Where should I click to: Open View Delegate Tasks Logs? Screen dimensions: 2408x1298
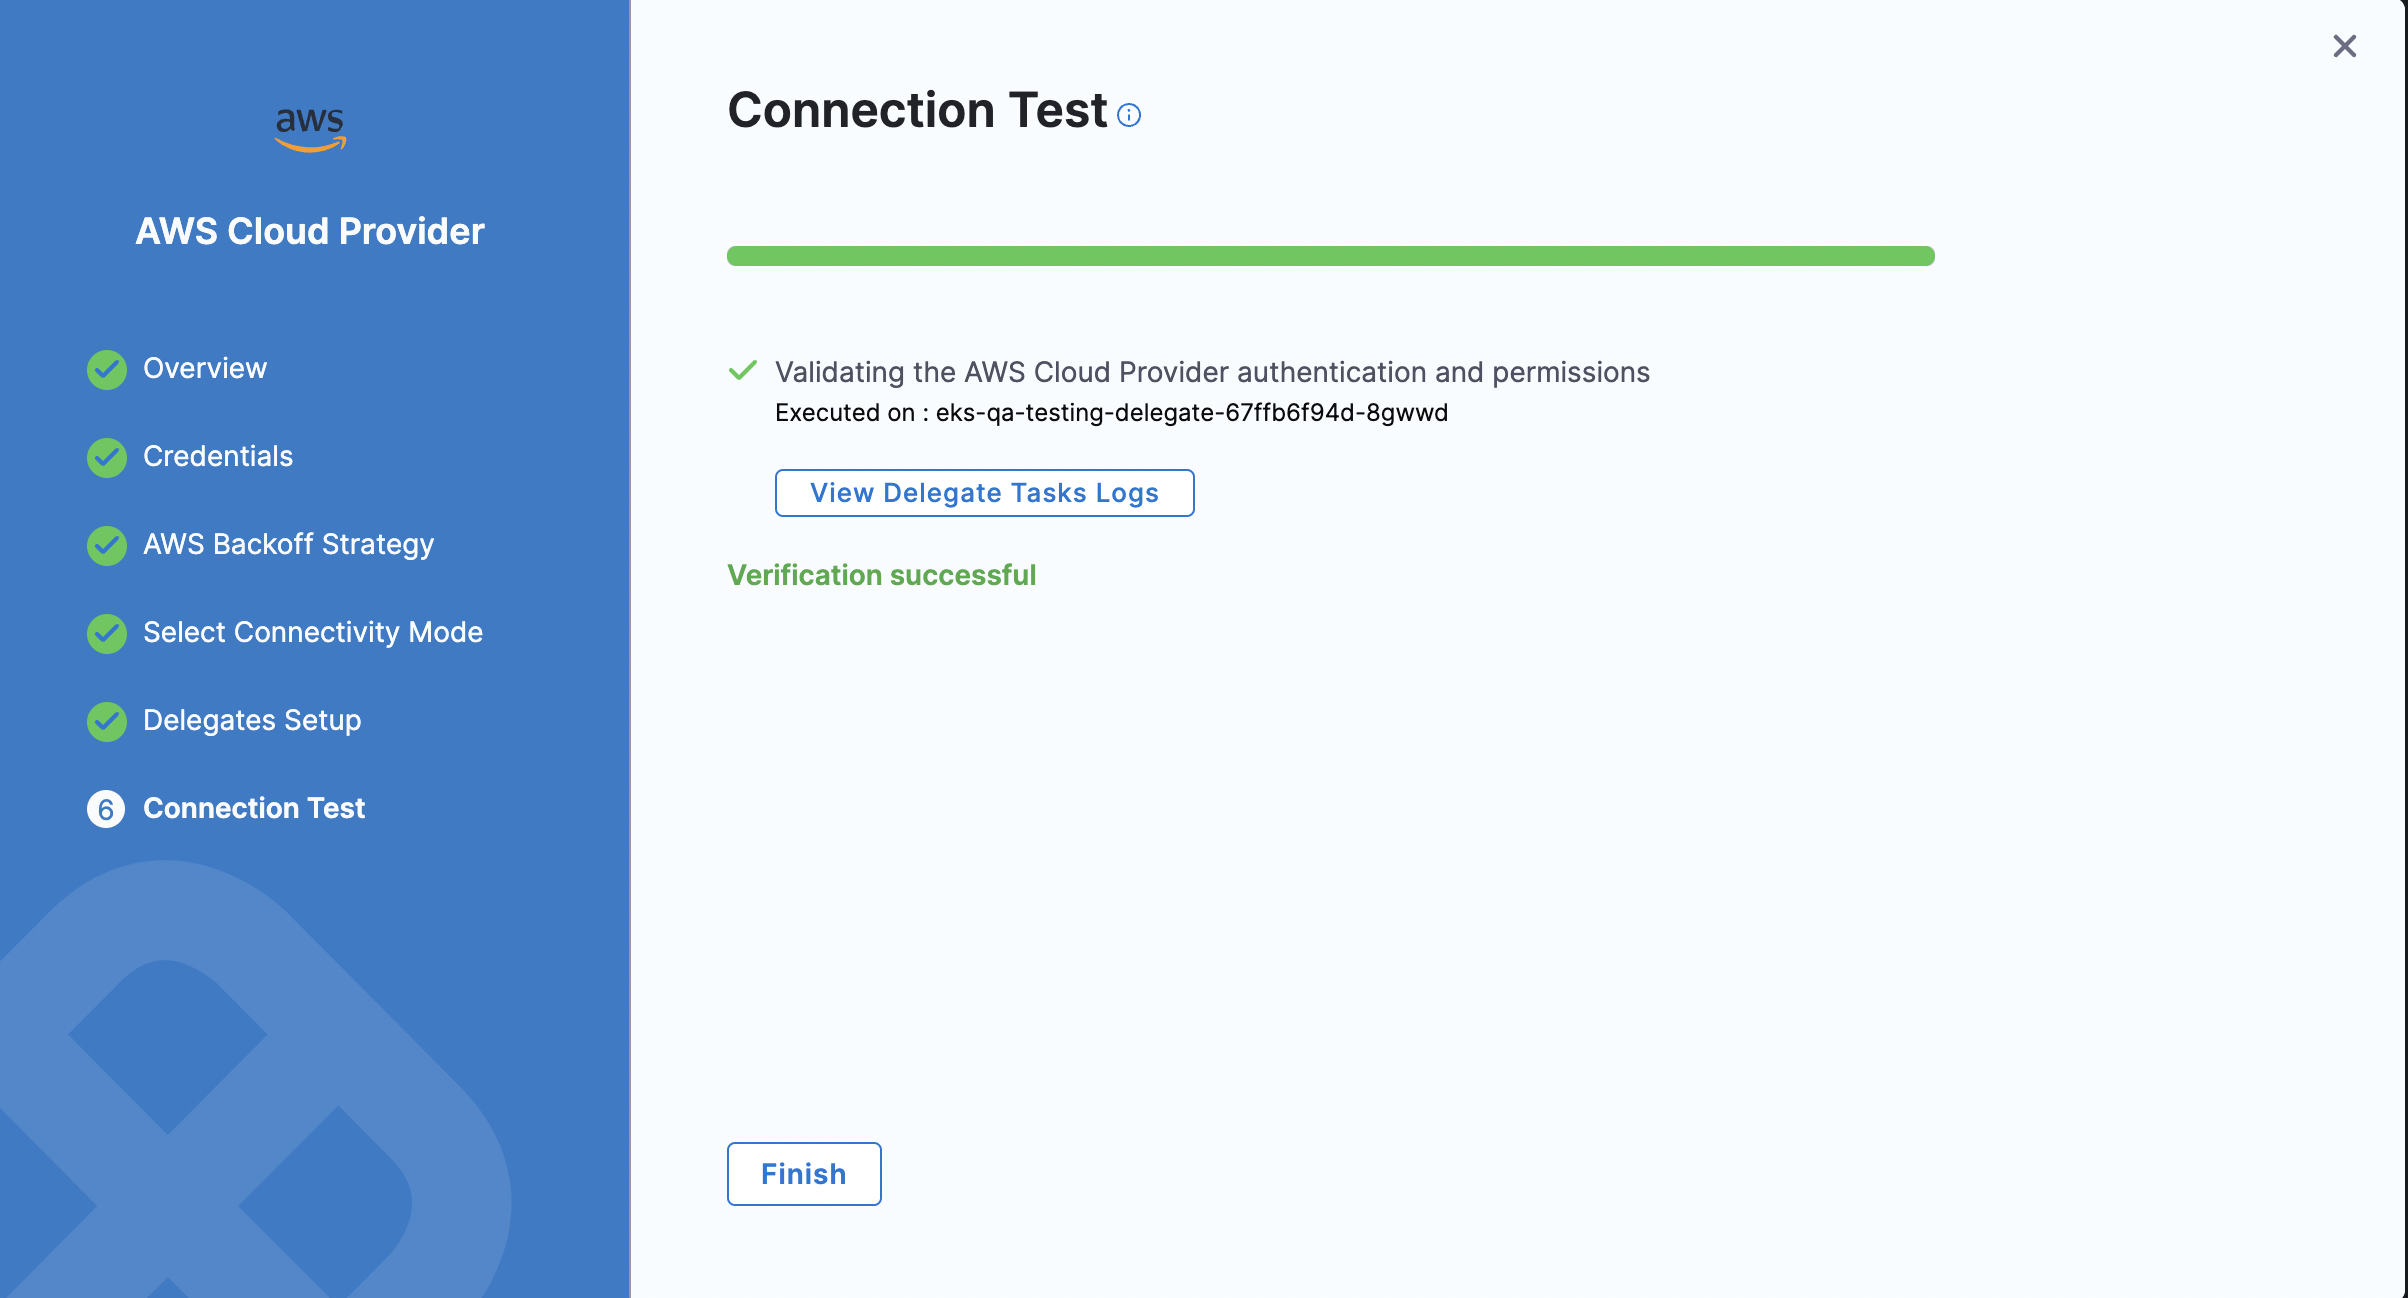coord(984,493)
